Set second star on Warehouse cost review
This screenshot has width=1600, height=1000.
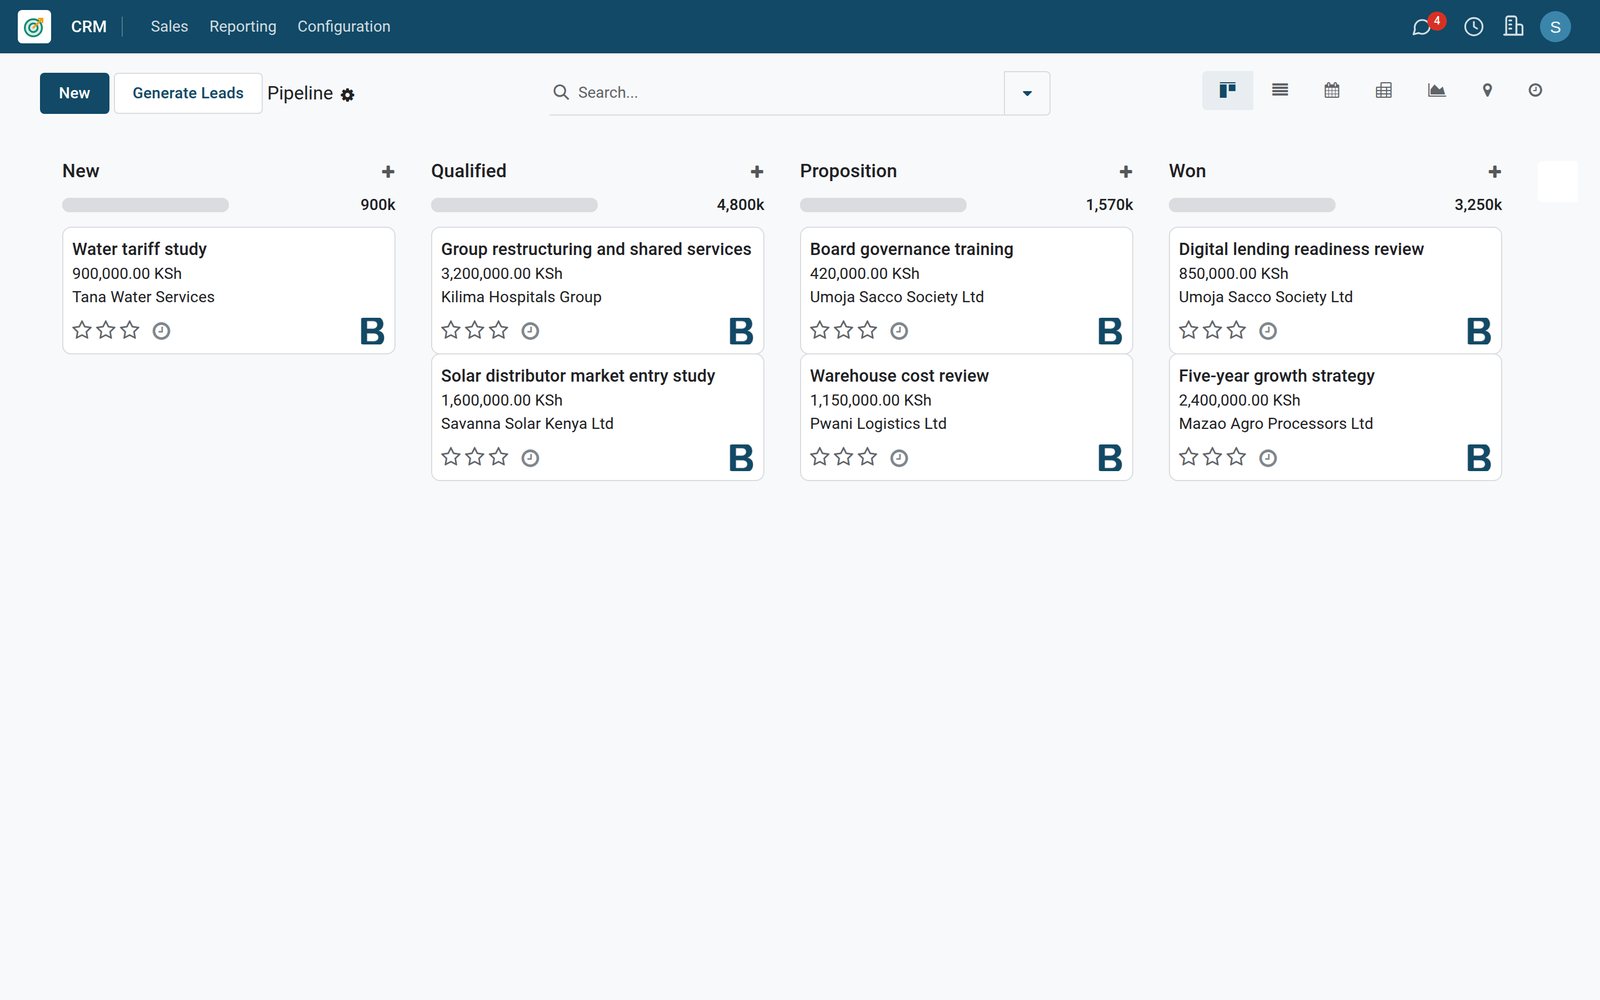tap(844, 457)
